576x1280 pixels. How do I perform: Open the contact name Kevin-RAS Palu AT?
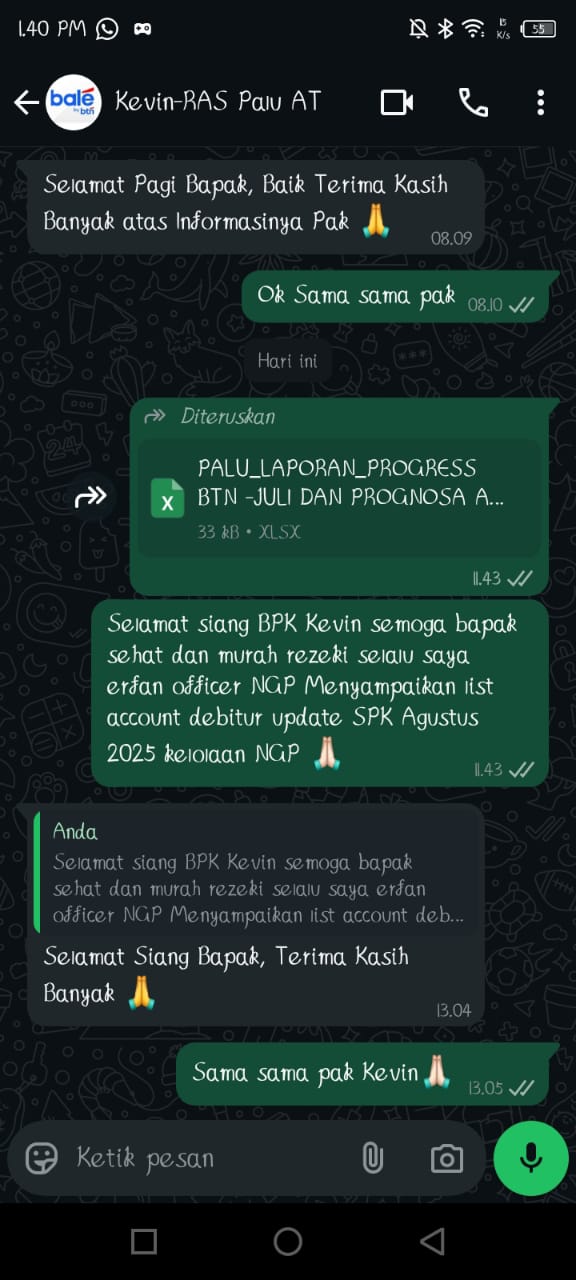[x=218, y=102]
